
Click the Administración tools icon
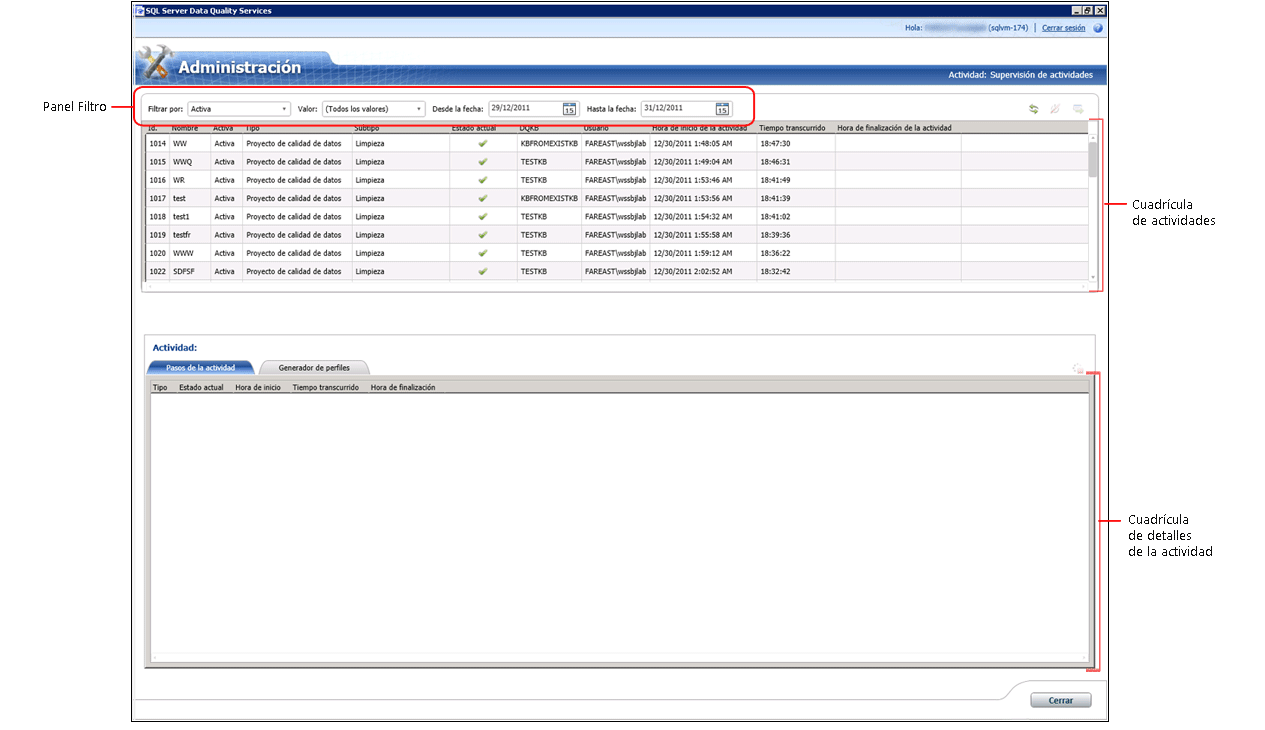[155, 64]
